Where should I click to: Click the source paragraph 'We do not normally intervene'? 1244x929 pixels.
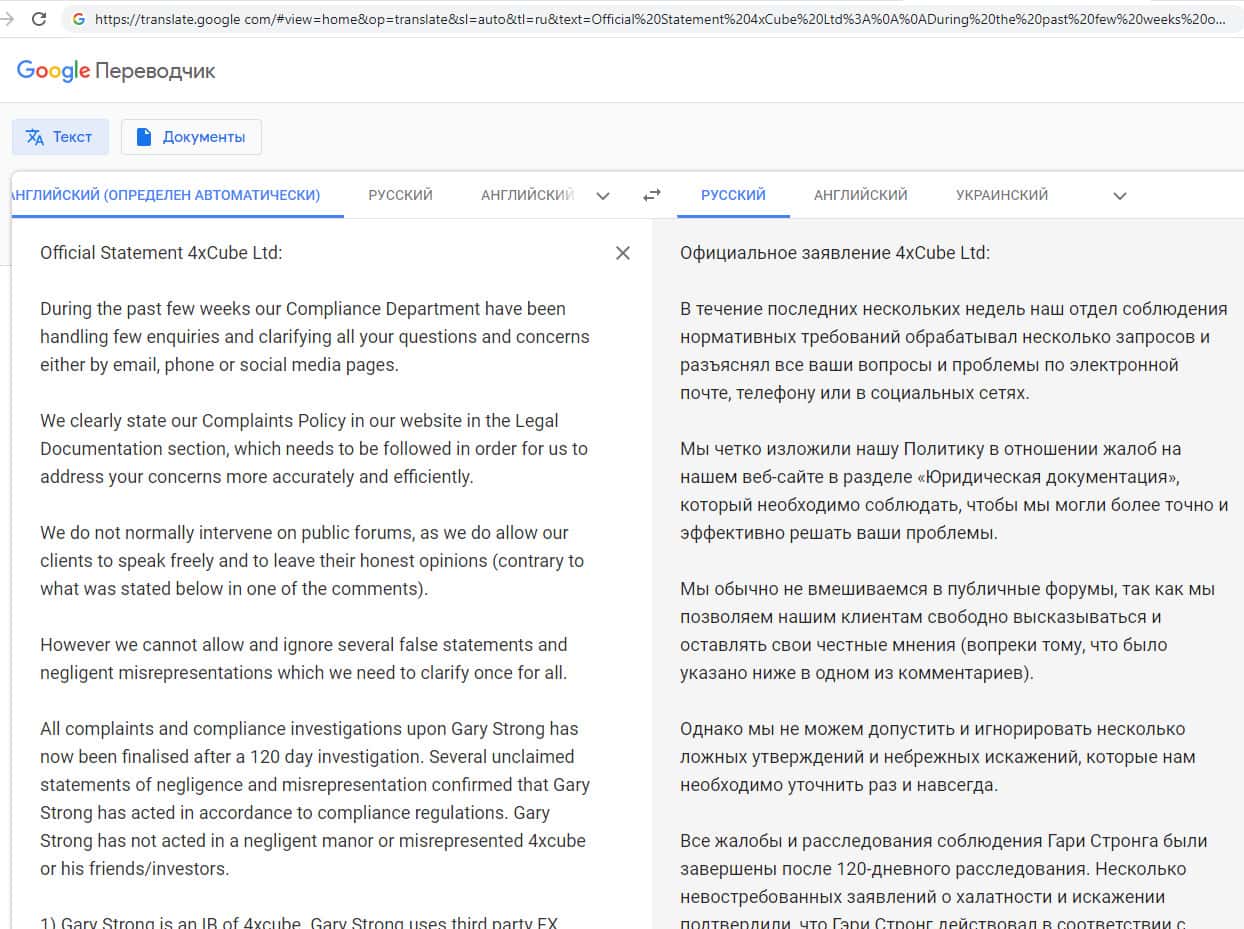point(312,561)
